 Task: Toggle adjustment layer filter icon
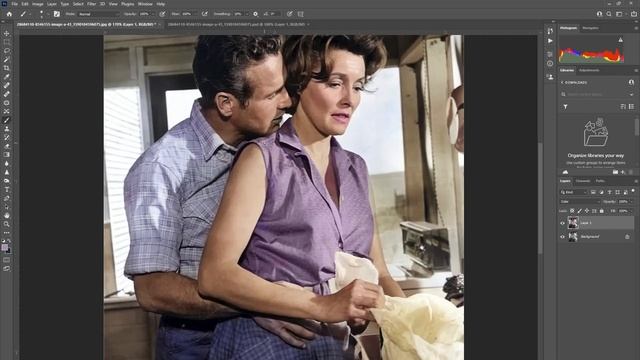pyautogui.click(x=602, y=192)
